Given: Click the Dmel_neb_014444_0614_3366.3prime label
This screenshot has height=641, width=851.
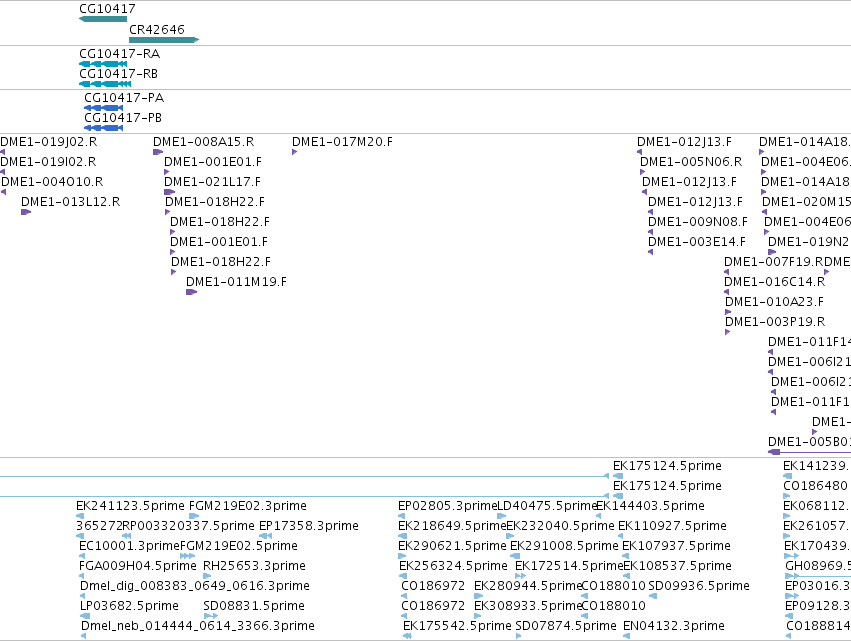Looking at the screenshot, I should (198, 627).
